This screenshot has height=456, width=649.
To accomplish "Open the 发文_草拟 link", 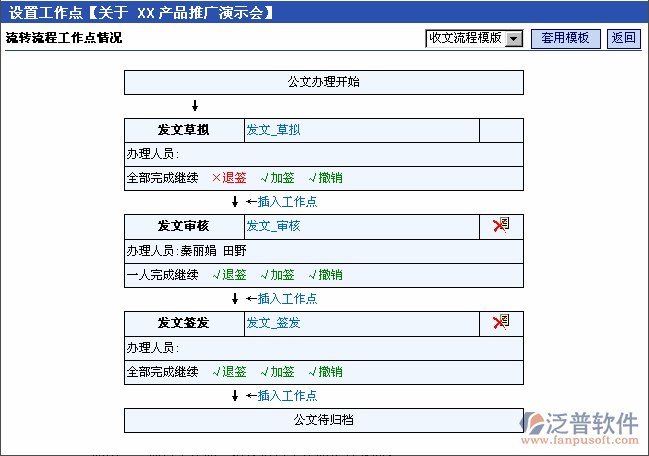I will coord(273,130).
